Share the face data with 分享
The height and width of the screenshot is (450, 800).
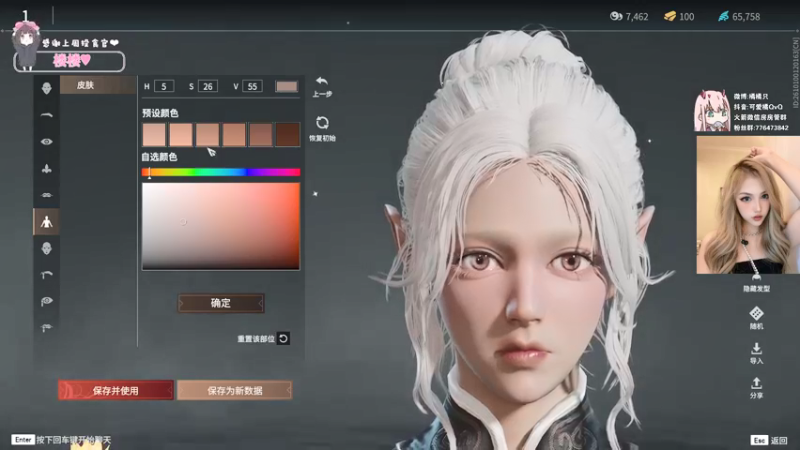[x=756, y=388]
